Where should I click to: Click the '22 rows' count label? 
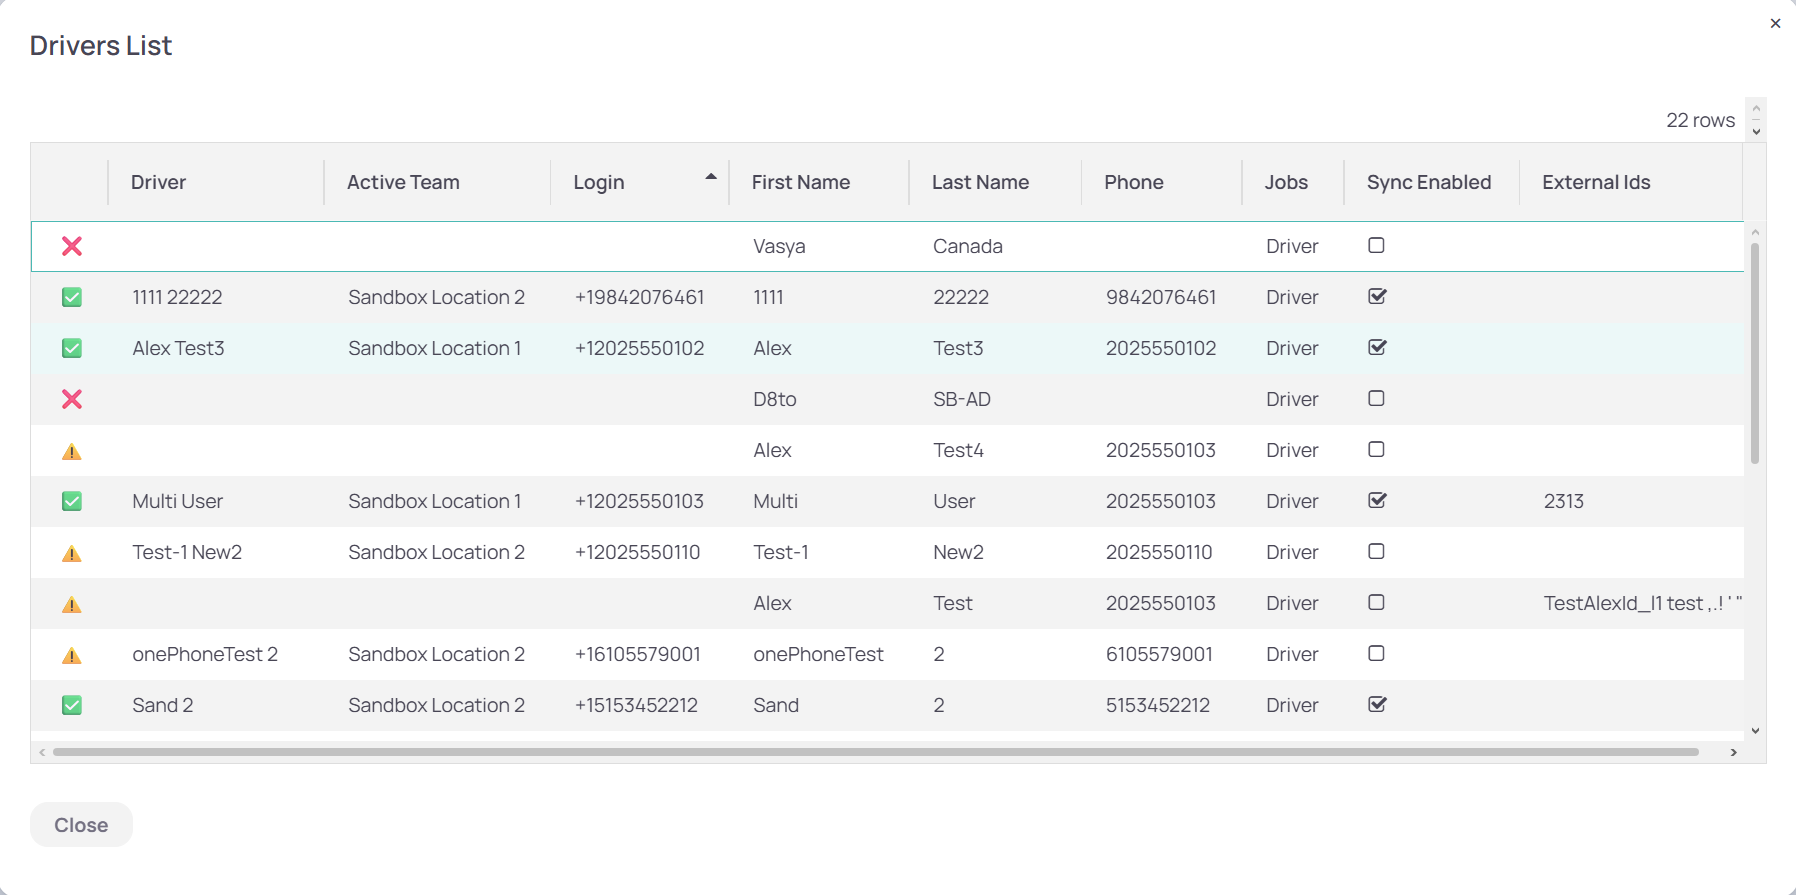[1700, 120]
